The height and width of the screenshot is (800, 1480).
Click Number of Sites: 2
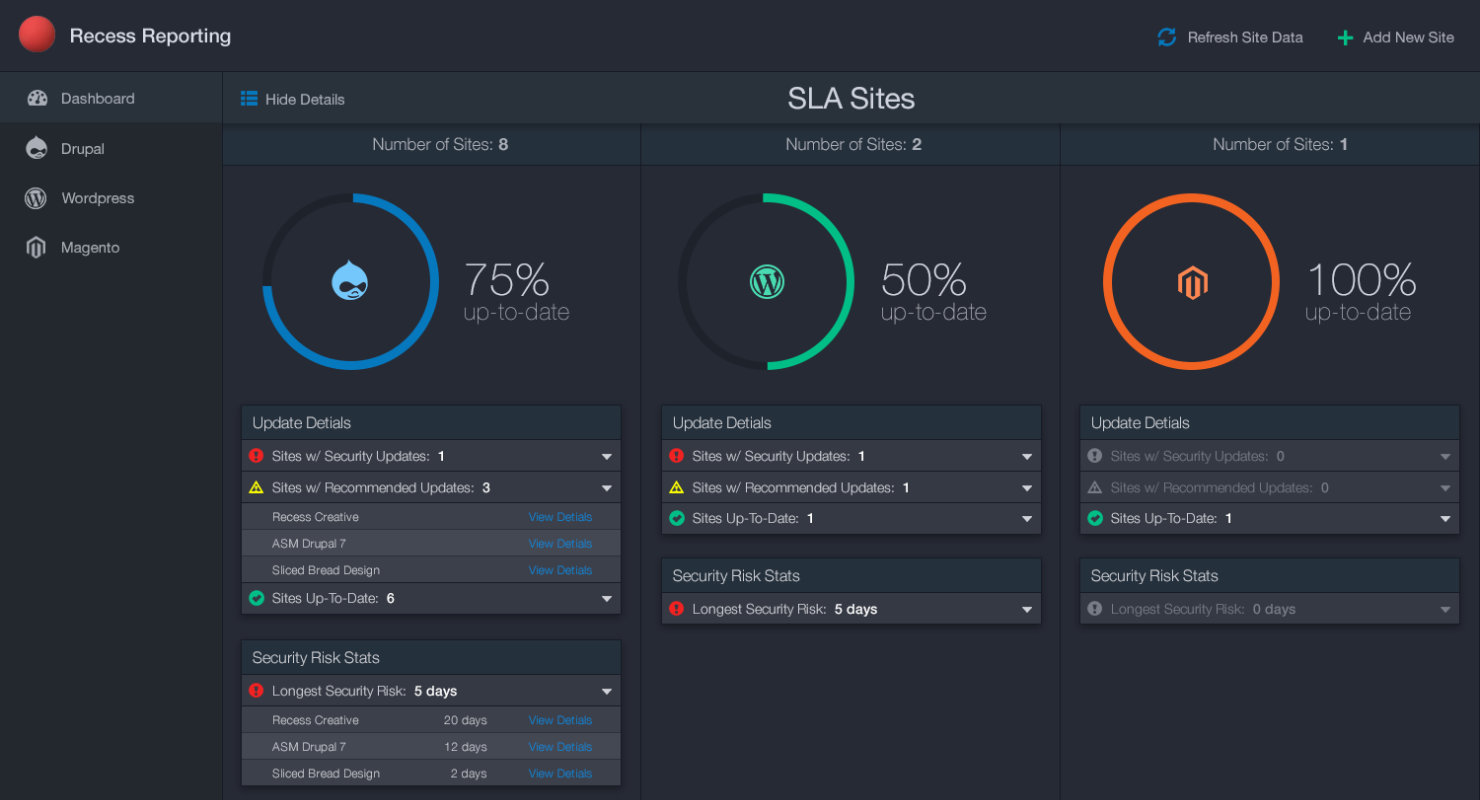point(853,144)
